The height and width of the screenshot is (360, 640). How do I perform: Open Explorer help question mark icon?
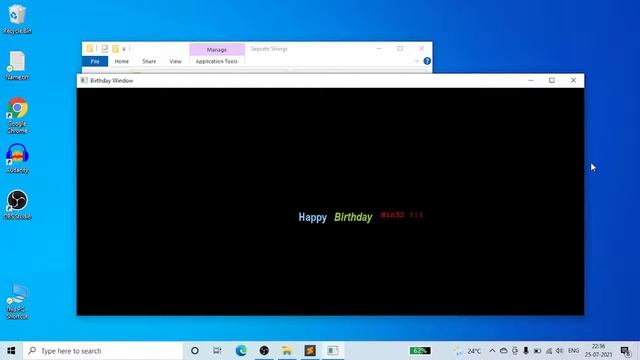pyautogui.click(x=427, y=61)
